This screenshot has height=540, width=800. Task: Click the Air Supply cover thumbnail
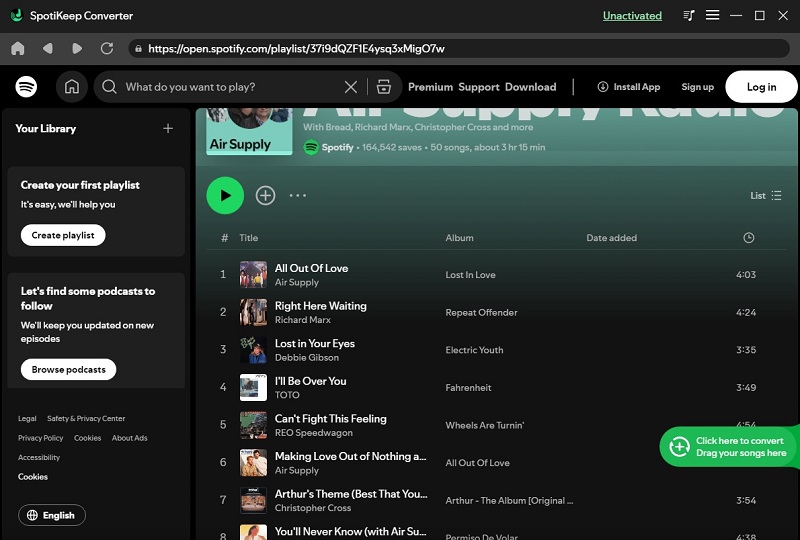(x=249, y=130)
